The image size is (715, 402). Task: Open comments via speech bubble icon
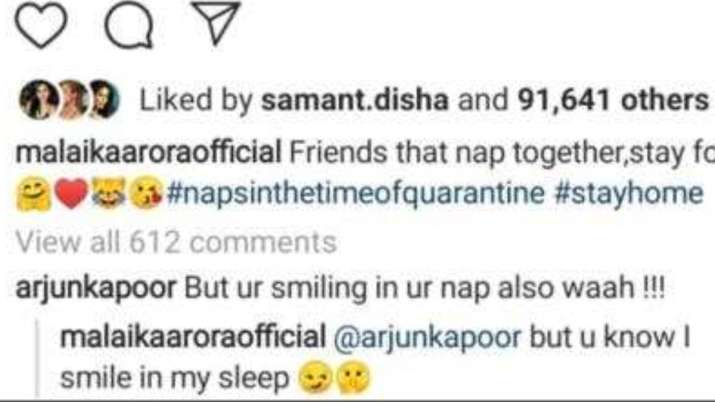129,26
